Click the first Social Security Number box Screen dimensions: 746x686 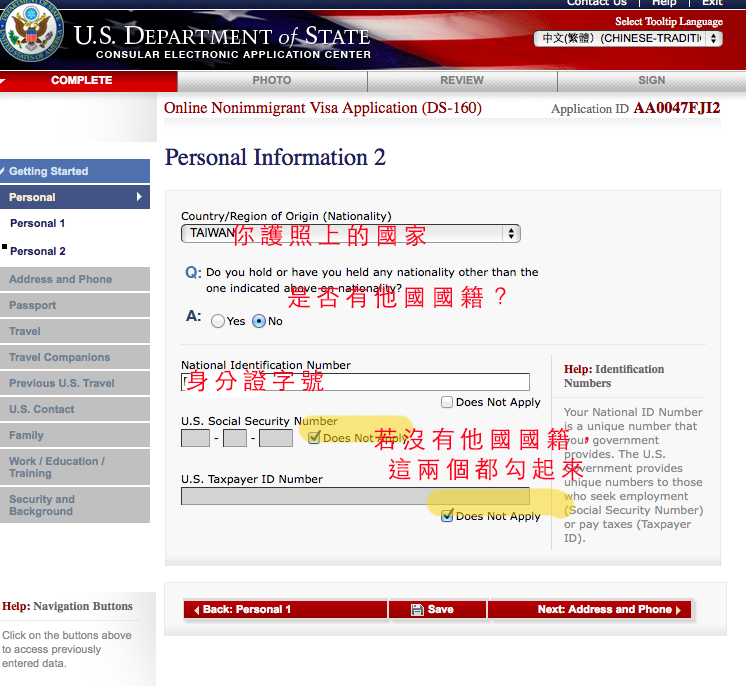point(196,438)
